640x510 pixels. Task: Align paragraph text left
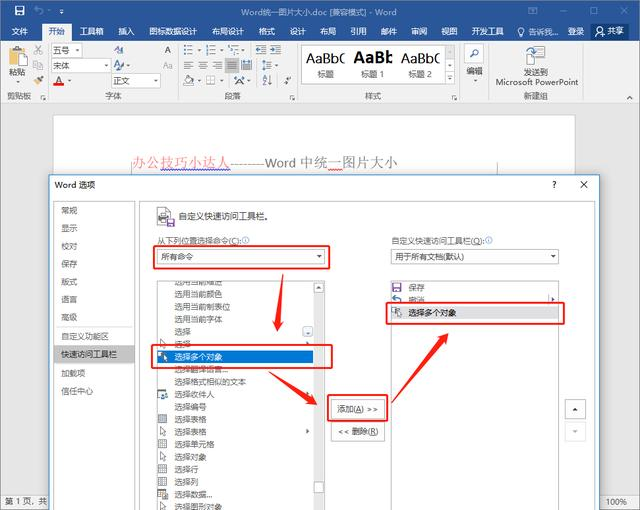[x=188, y=65]
